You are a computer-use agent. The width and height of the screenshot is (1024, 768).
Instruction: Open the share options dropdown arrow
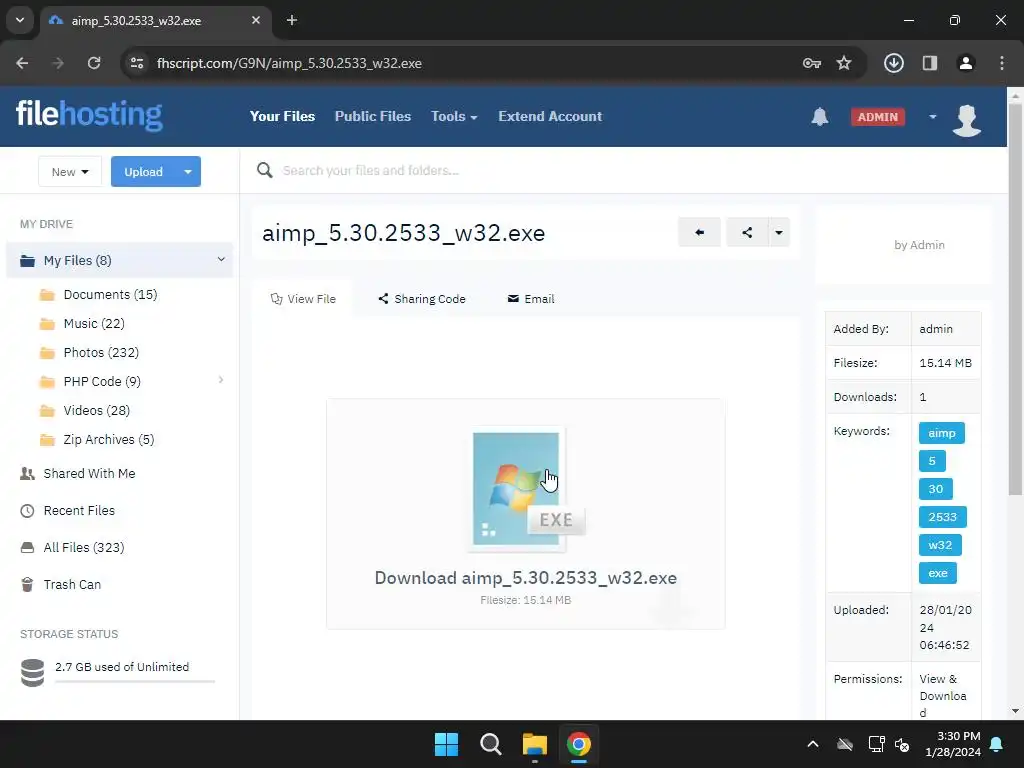[x=778, y=232]
